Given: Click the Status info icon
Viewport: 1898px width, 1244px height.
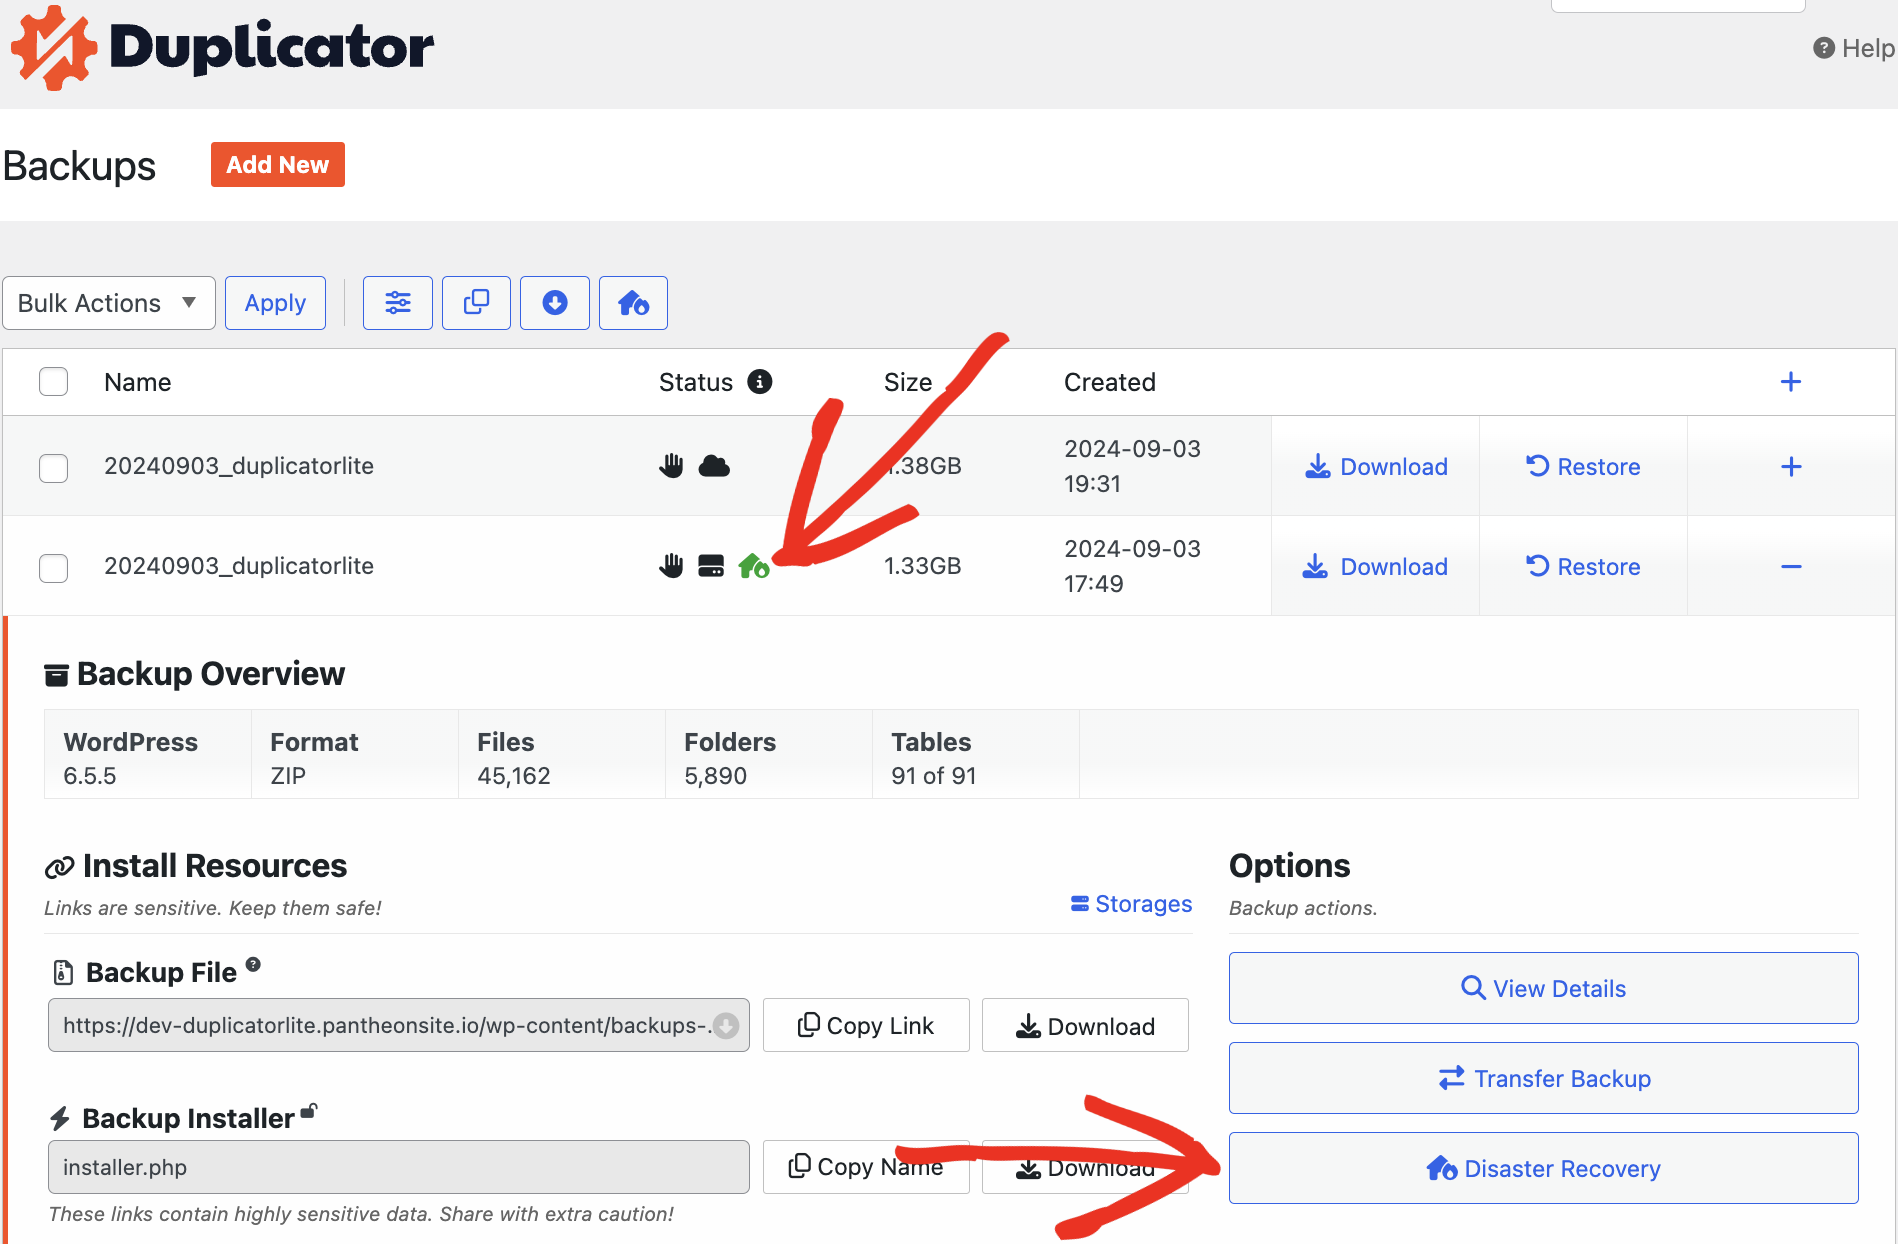Looking at the screenshot, I should [x=760, y=382].
